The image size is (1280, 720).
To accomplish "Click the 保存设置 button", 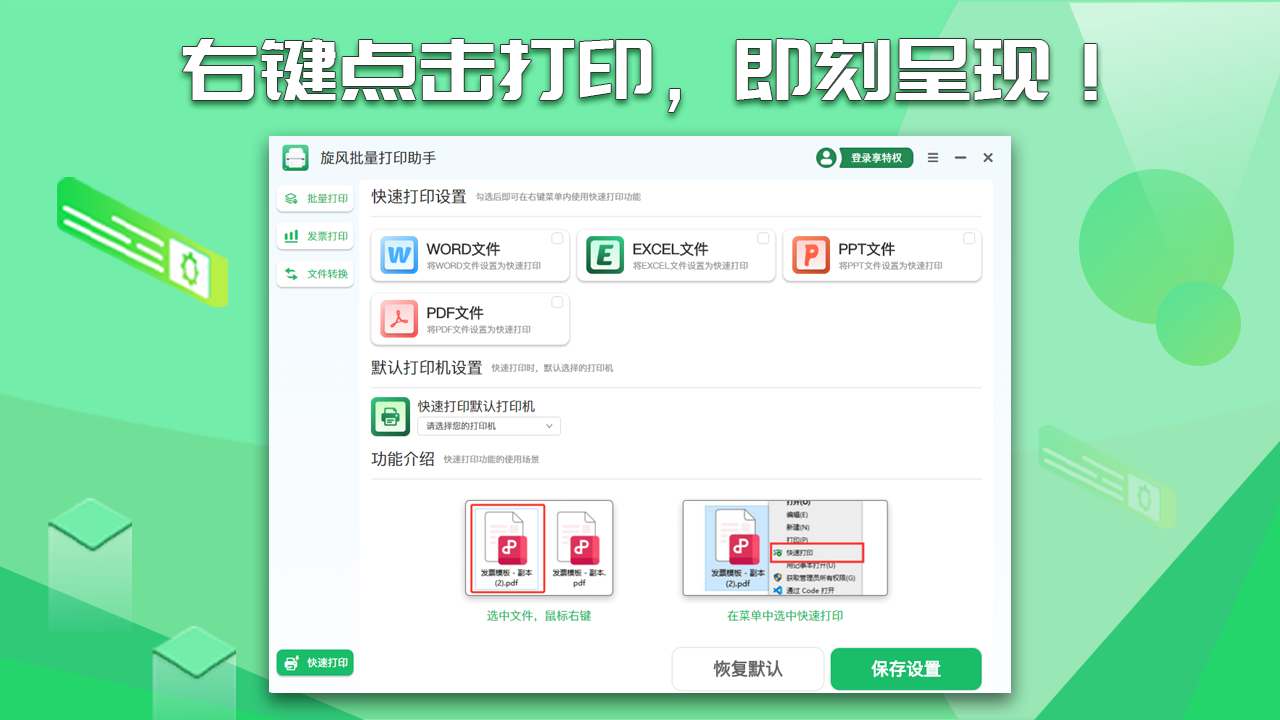I will point(905,668).
